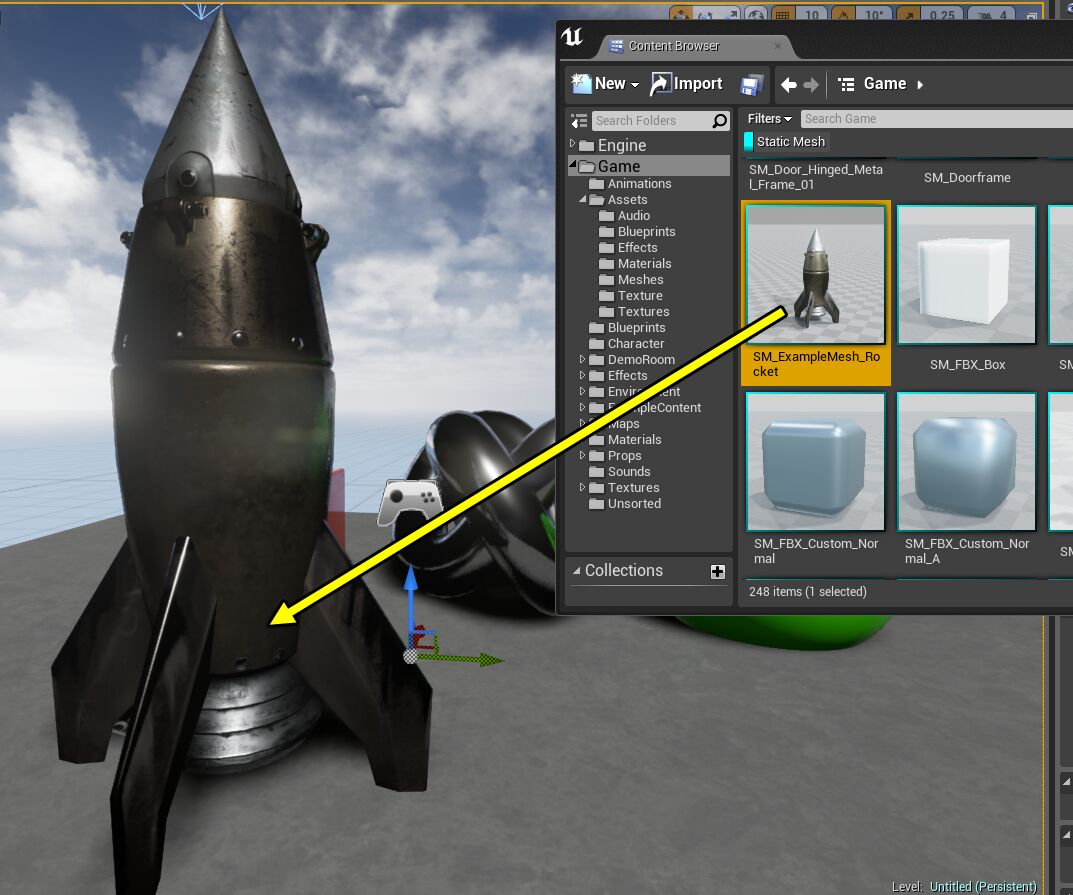1073x895 pixels.
Task: Click the Import button
Action: click(687, 84)
